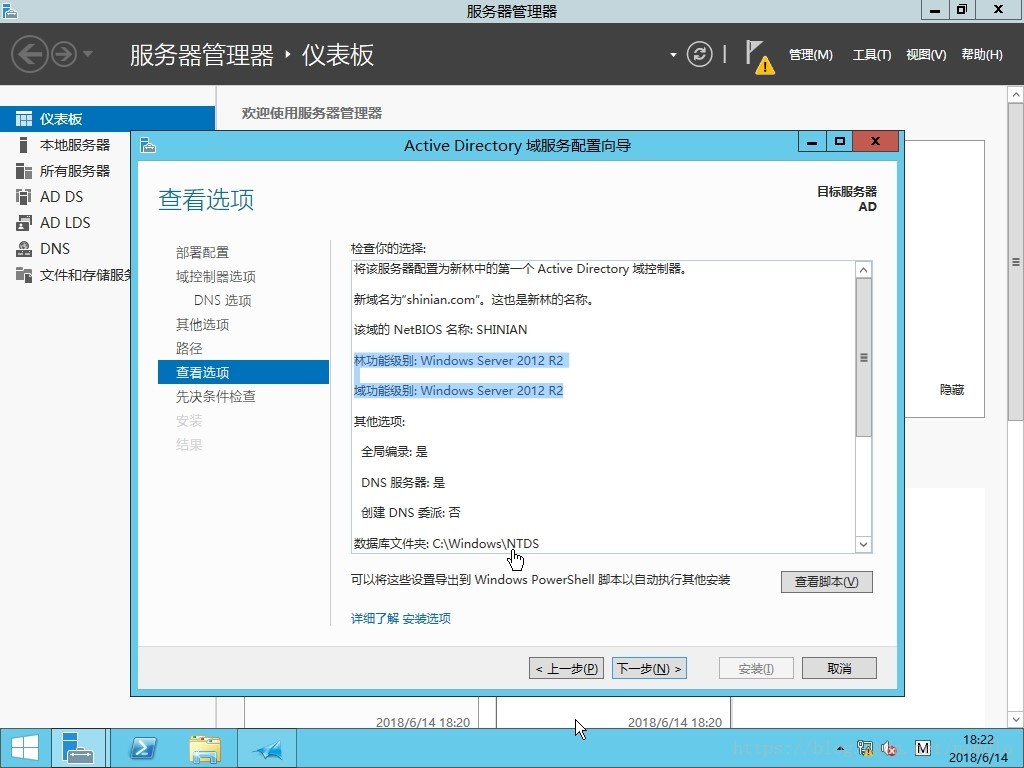Click the main window scroll-up arrow

click(x=1016, y=95)
